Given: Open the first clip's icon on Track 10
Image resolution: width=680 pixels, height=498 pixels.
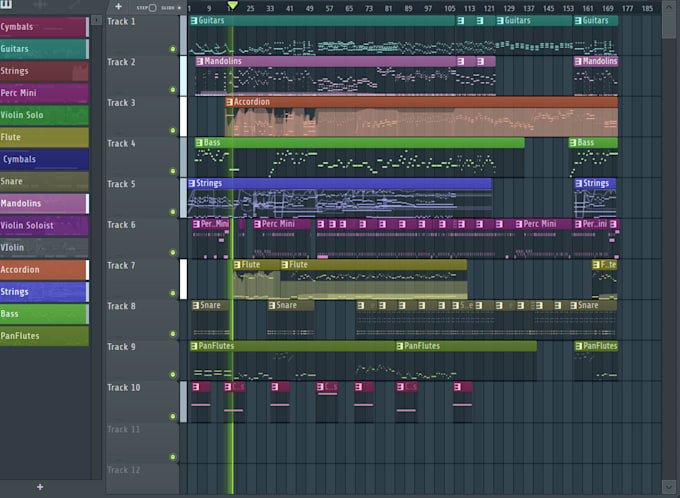Looking at the screenshot, I should (x=196, y=387).
